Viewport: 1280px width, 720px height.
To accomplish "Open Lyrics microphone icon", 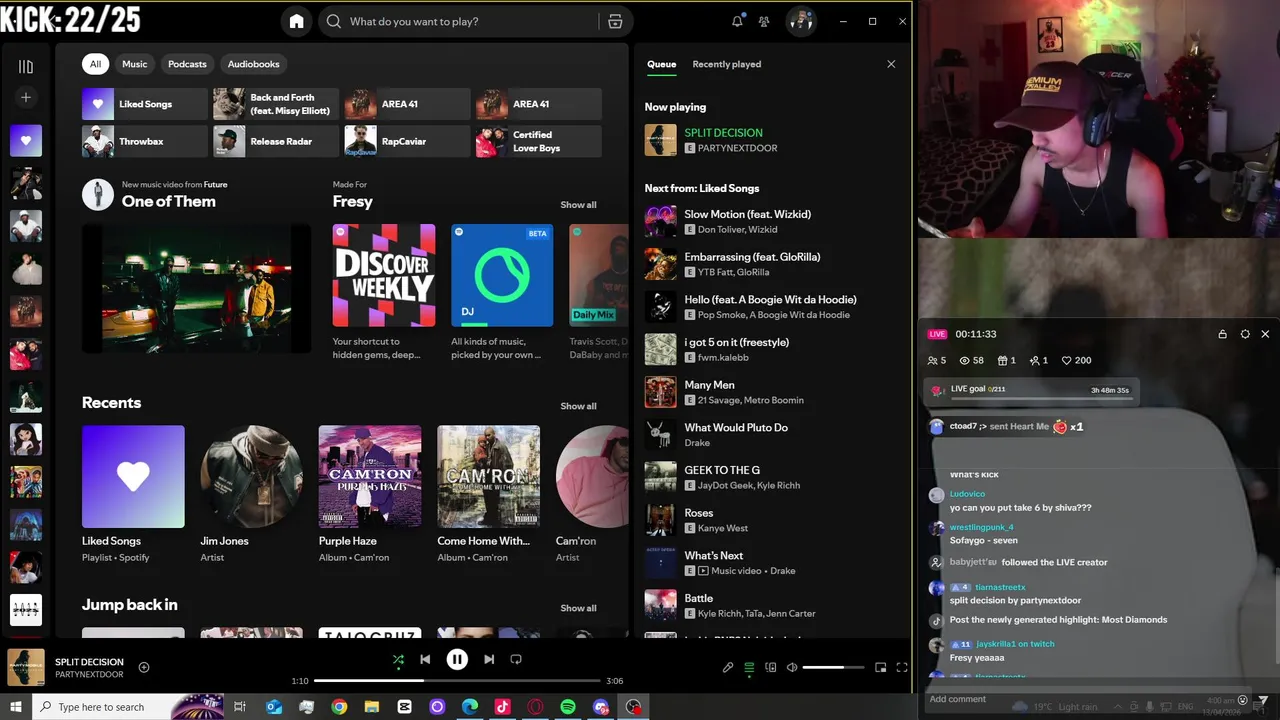I will [x=728, y=667].
